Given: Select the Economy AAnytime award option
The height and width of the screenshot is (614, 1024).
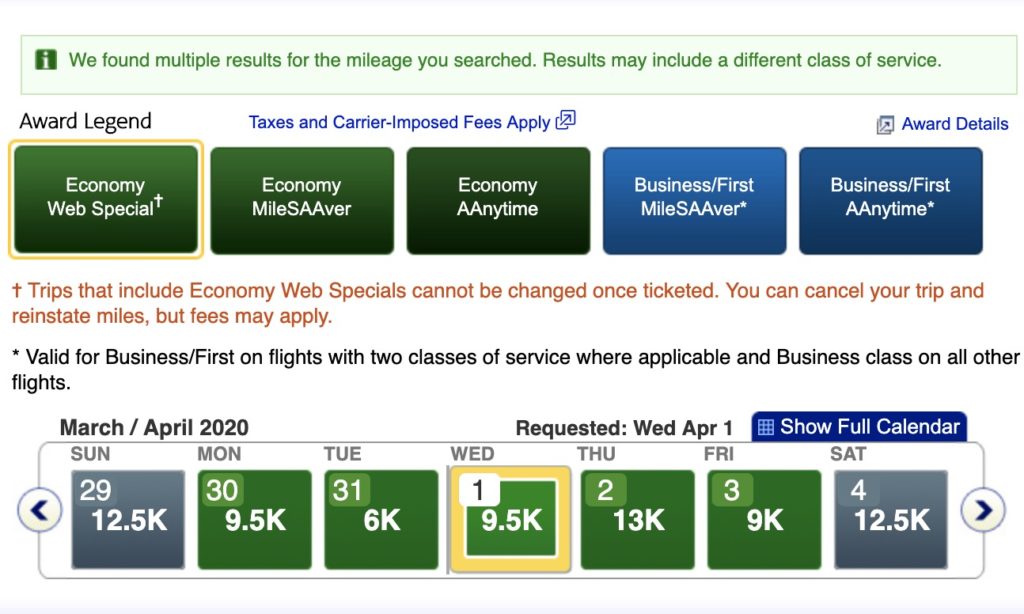Looking at the screenshot, I should (497, 198).
